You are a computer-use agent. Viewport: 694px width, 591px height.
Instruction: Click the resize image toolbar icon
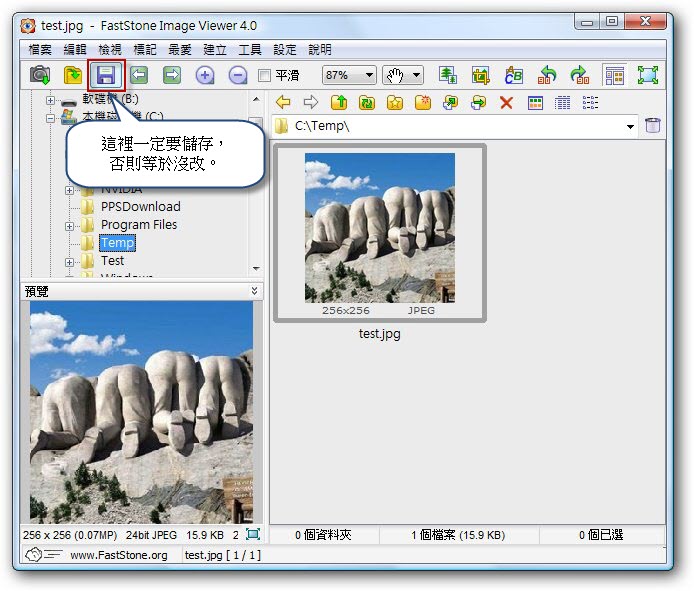[447, 75]
